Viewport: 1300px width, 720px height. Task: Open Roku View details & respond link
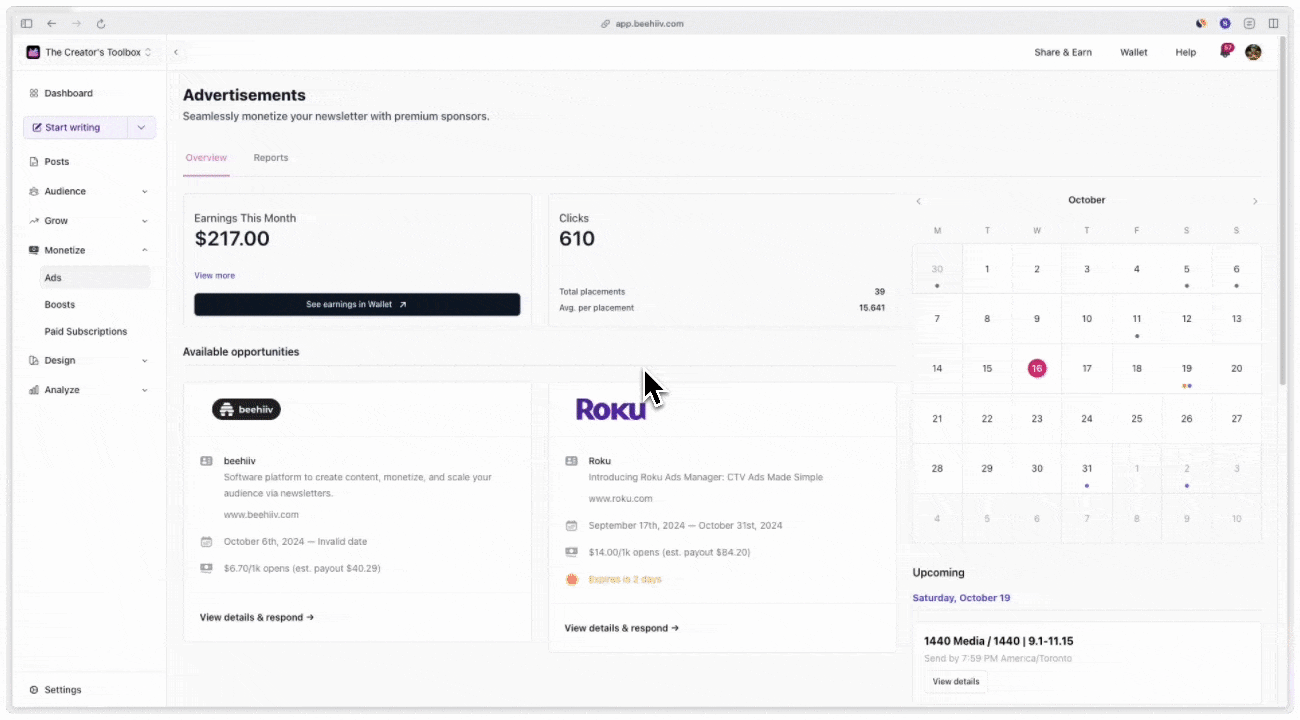coord(622,628)
